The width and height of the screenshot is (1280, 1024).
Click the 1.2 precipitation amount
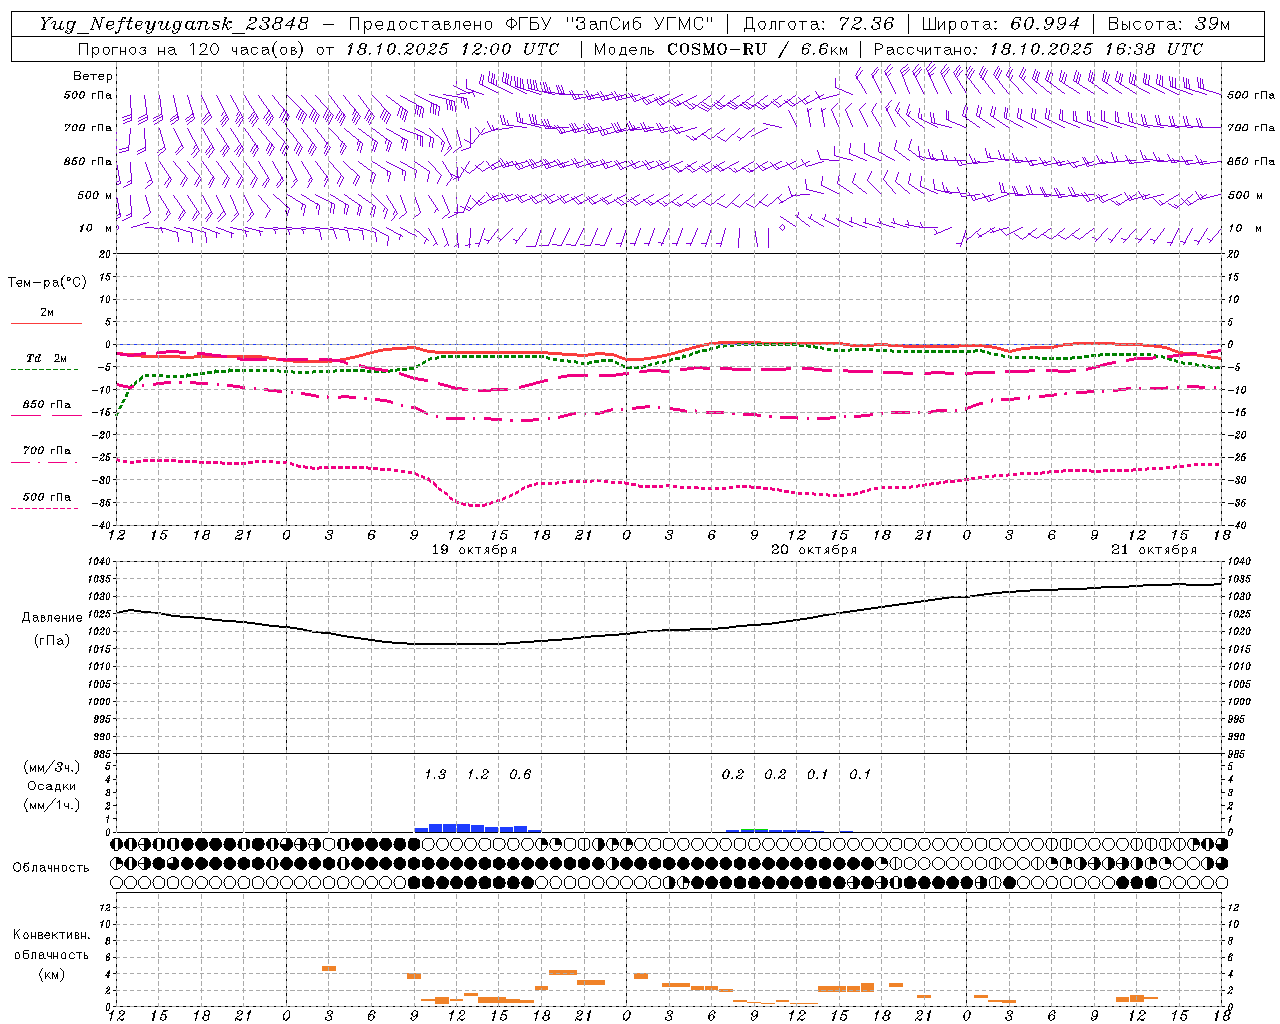coord(478,774)
